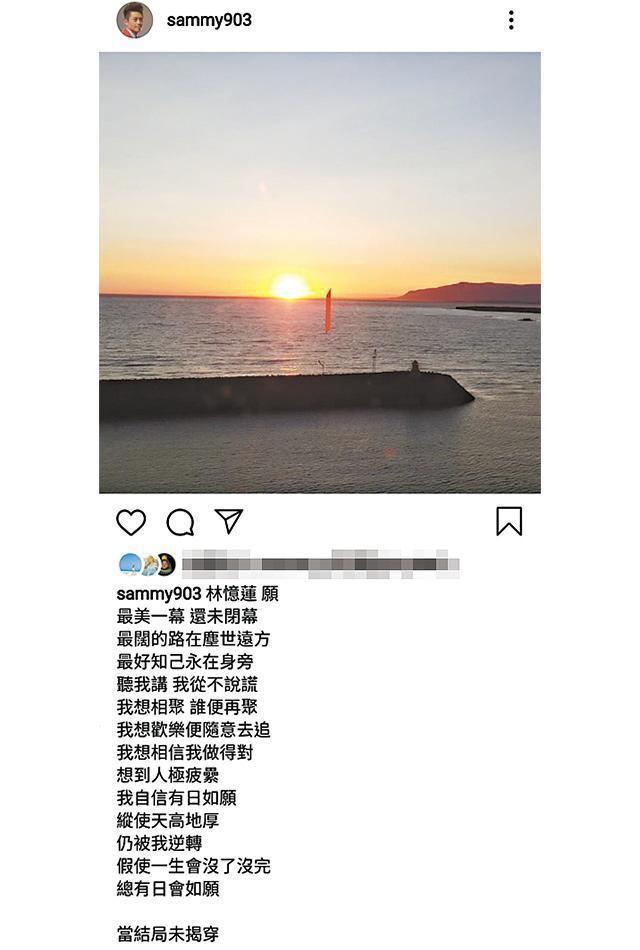Tap the orange flag in the photo
The height and width of the screenshot is (950, 640).
click(328, 311)
